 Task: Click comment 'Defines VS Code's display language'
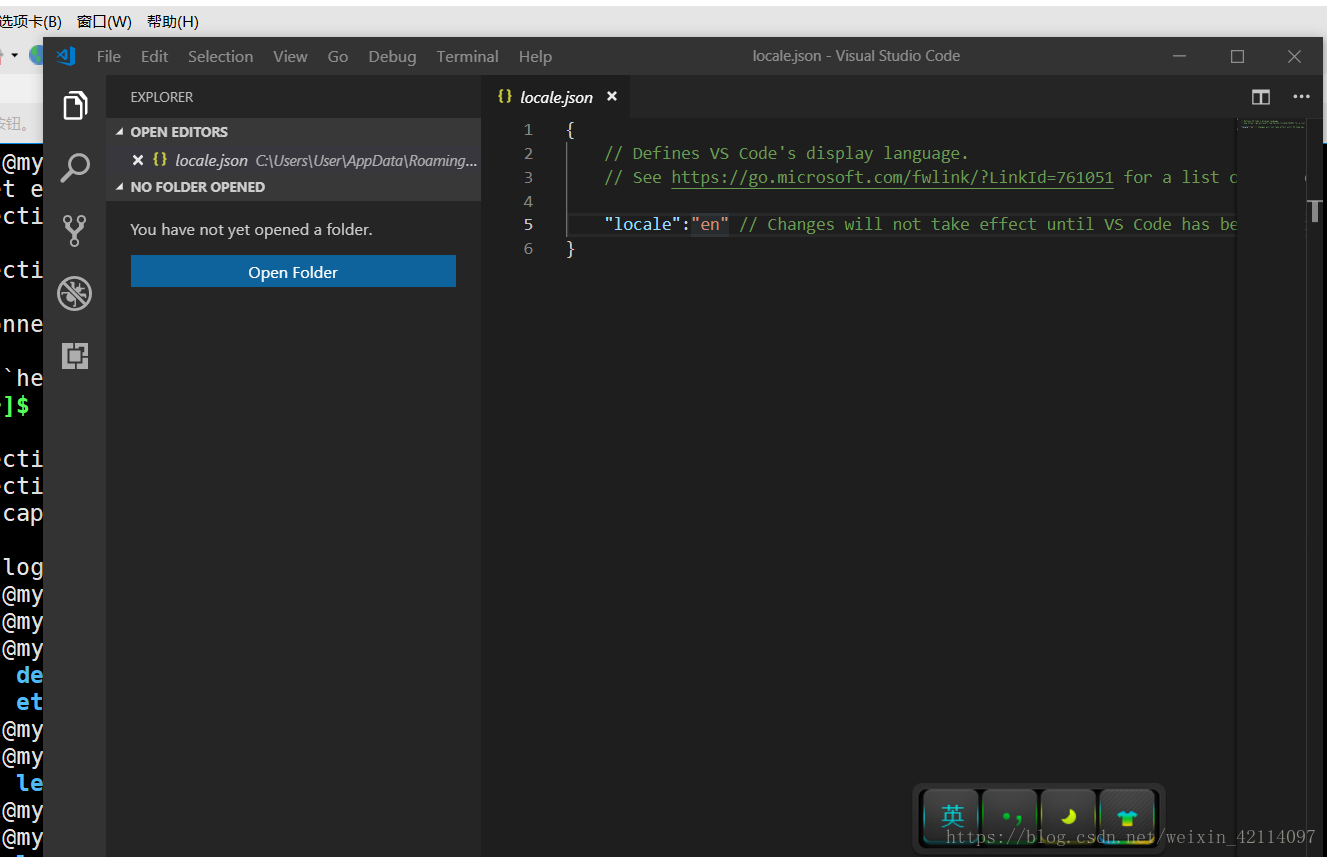point(786,153)
